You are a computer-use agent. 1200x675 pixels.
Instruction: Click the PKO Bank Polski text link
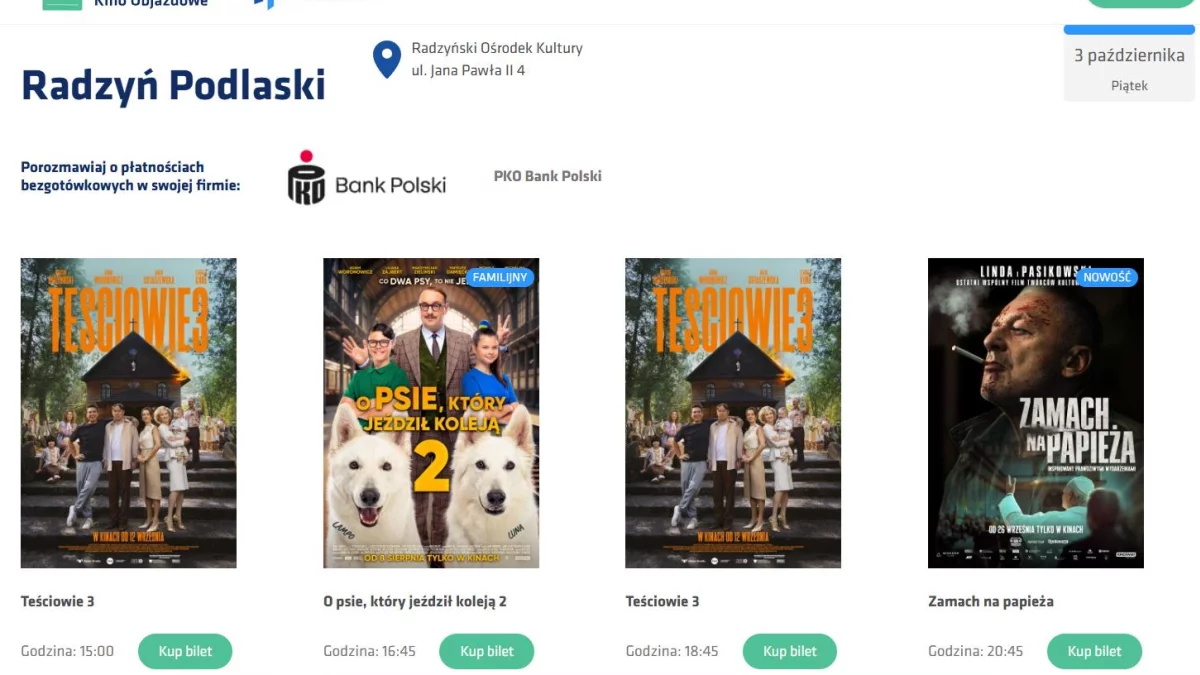tap(548, 176)
